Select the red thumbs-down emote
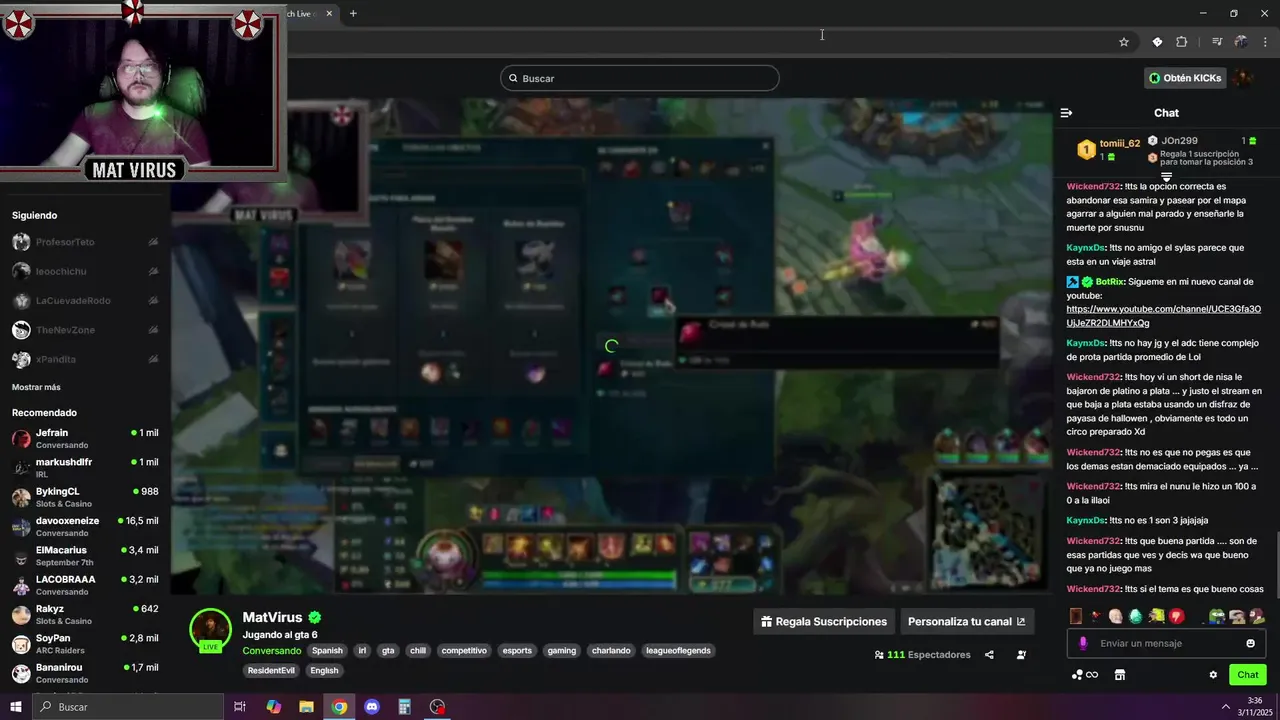1280x720 pixels. tap(1177, 616)
